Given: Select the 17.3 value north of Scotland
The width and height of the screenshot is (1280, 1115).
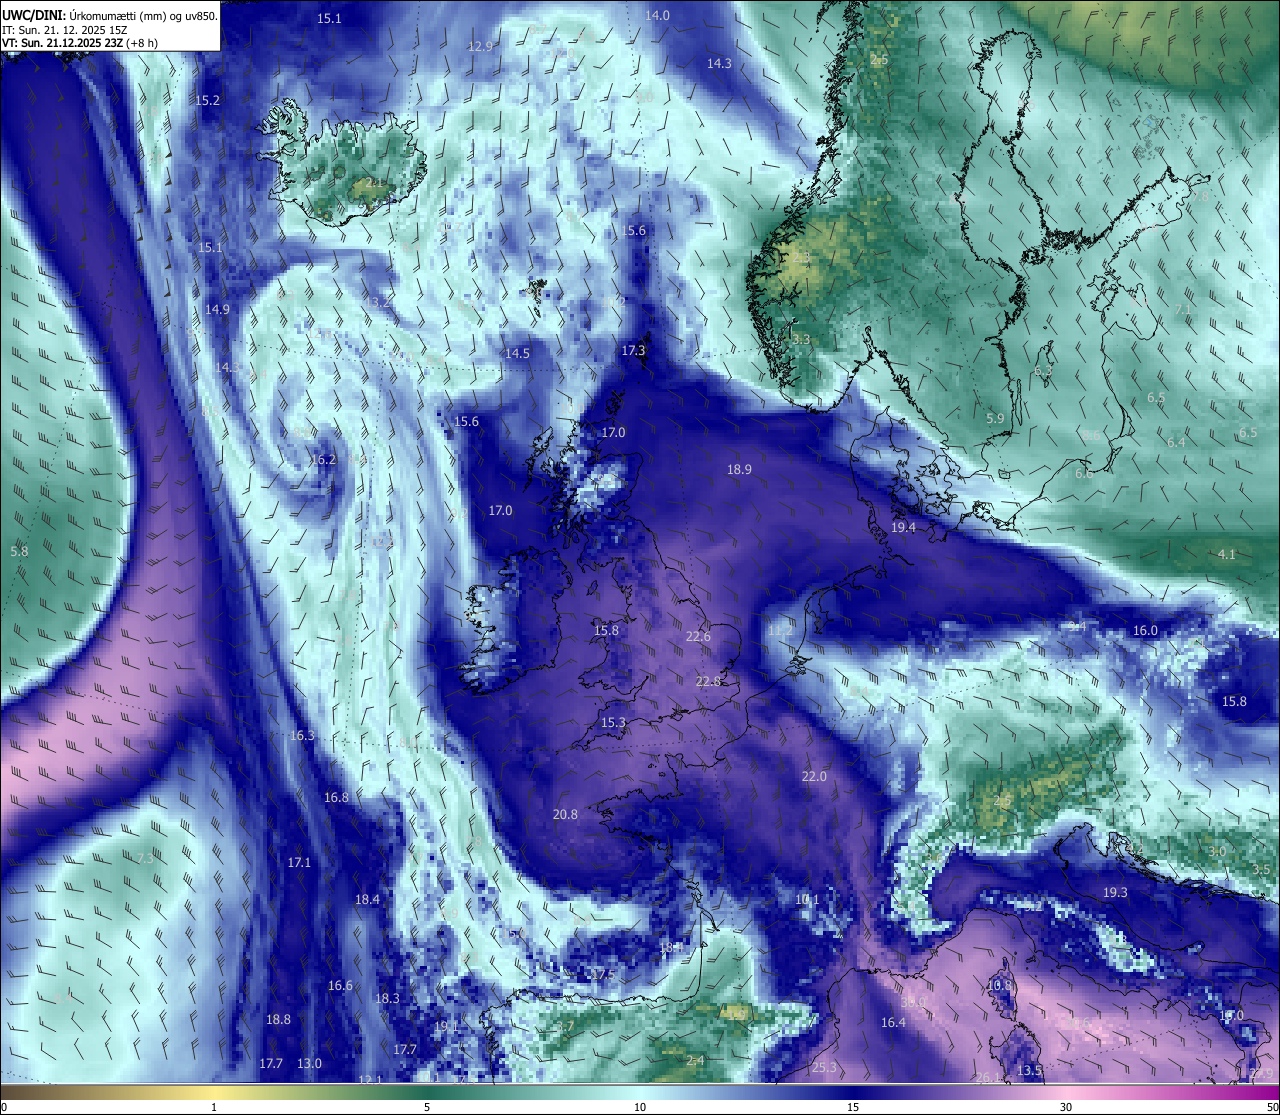Looking at the screenshot, I should coord(633,350).
